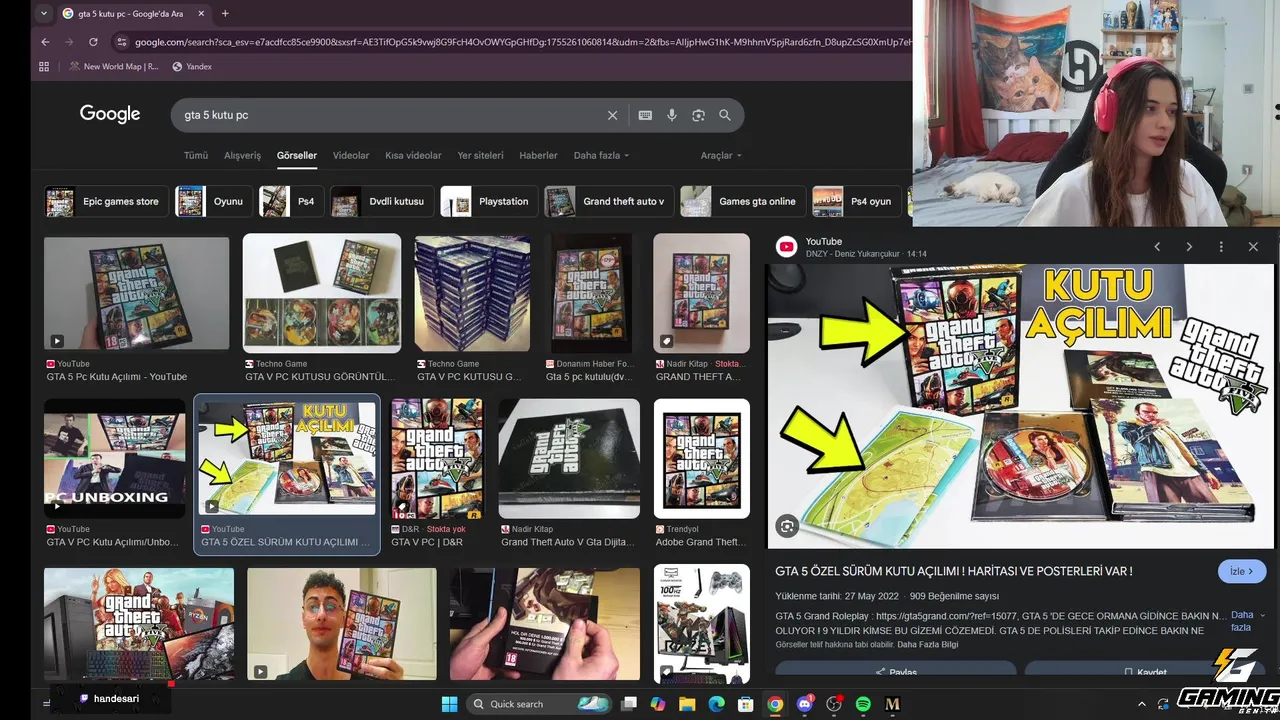Switch to Alışveriş search tab

[242, 156]
